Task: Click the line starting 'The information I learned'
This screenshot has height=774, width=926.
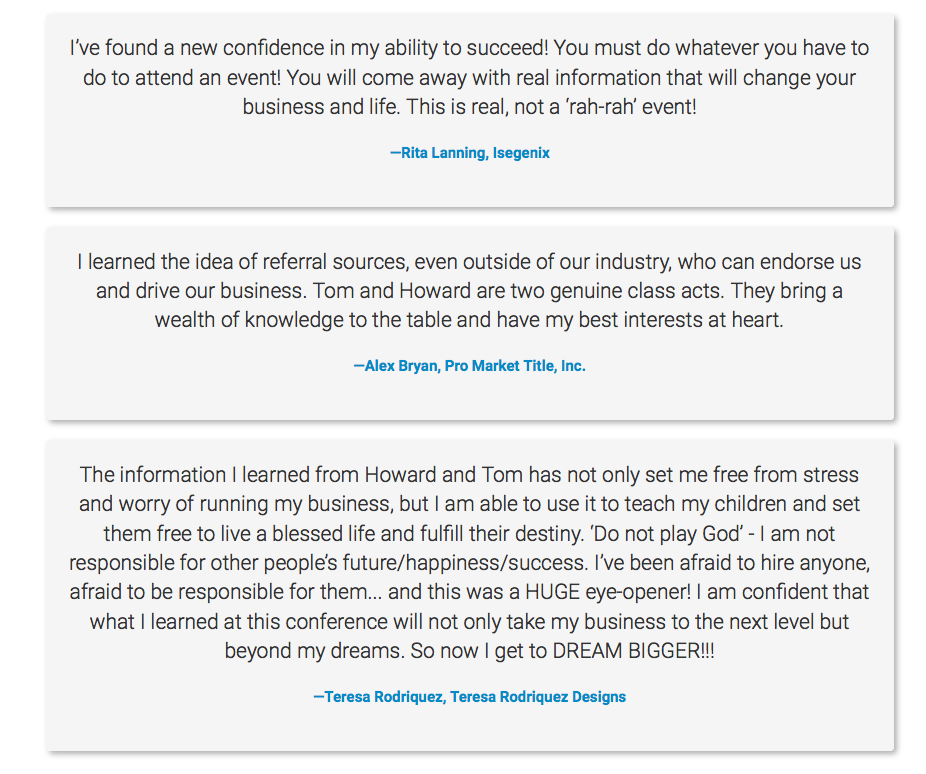Action: (469, 475)
